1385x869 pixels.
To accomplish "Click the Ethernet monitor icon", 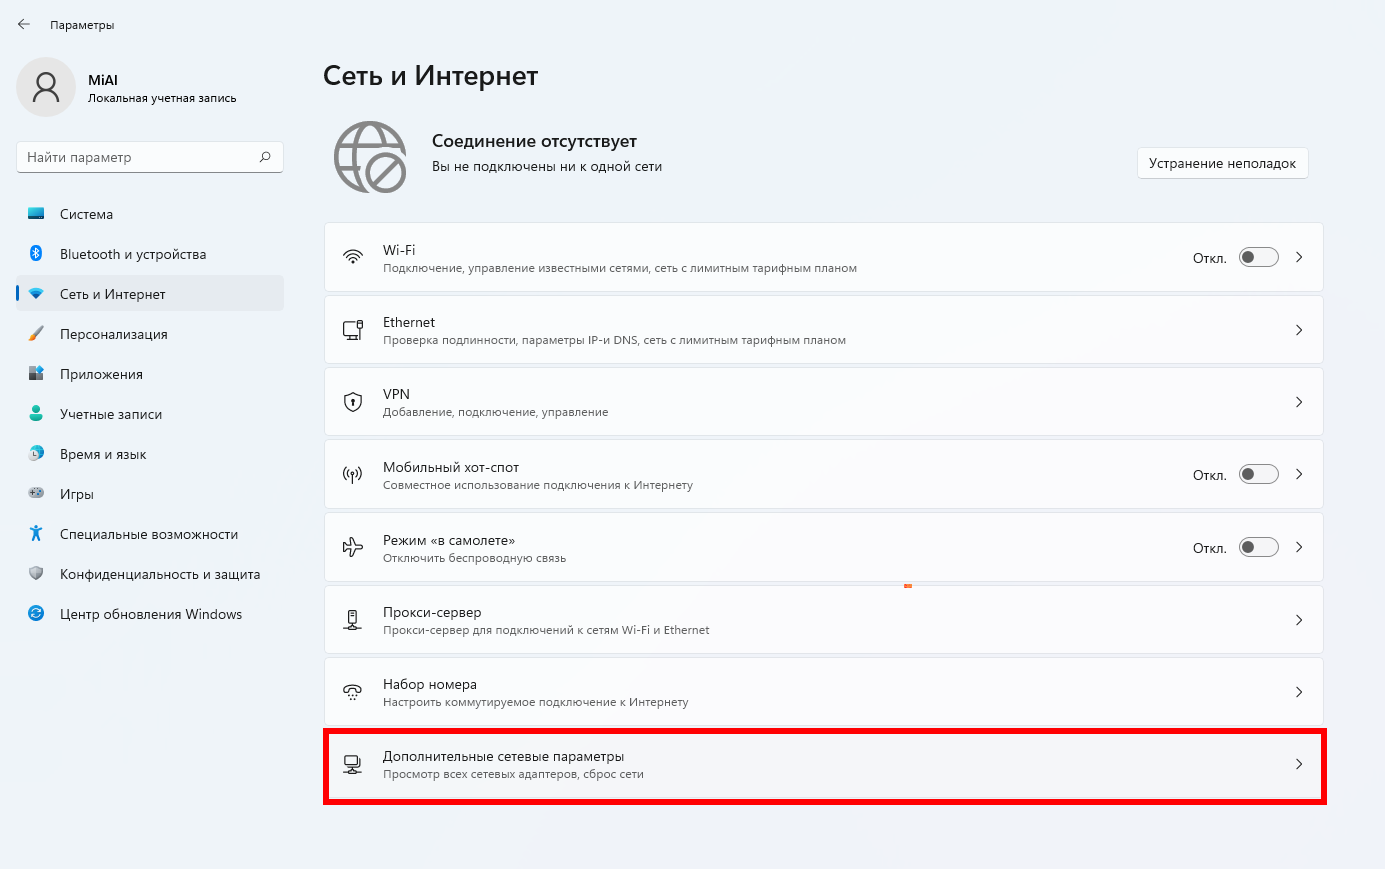I will coord(353,330).
